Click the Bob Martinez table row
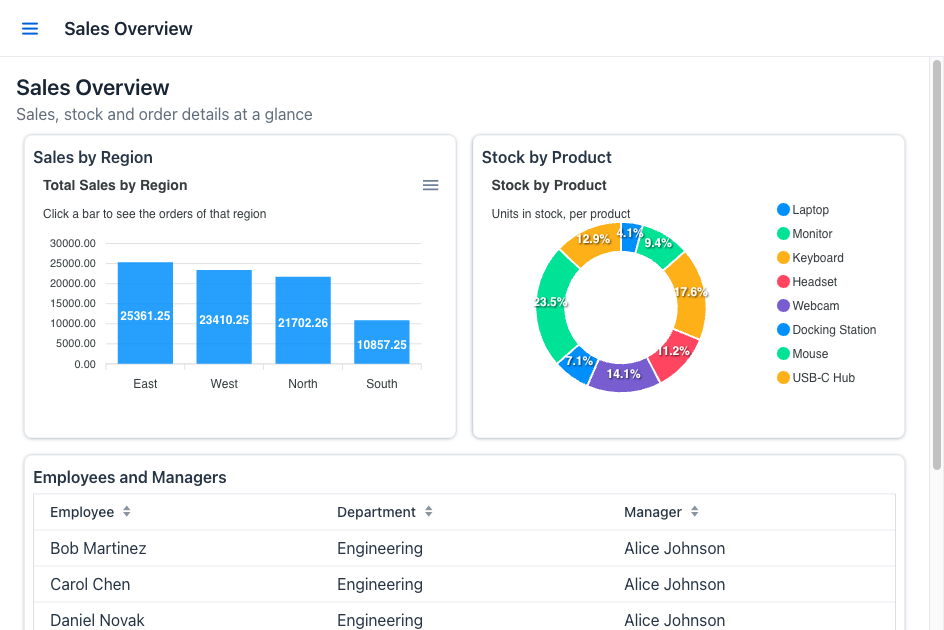 [464, 548]
